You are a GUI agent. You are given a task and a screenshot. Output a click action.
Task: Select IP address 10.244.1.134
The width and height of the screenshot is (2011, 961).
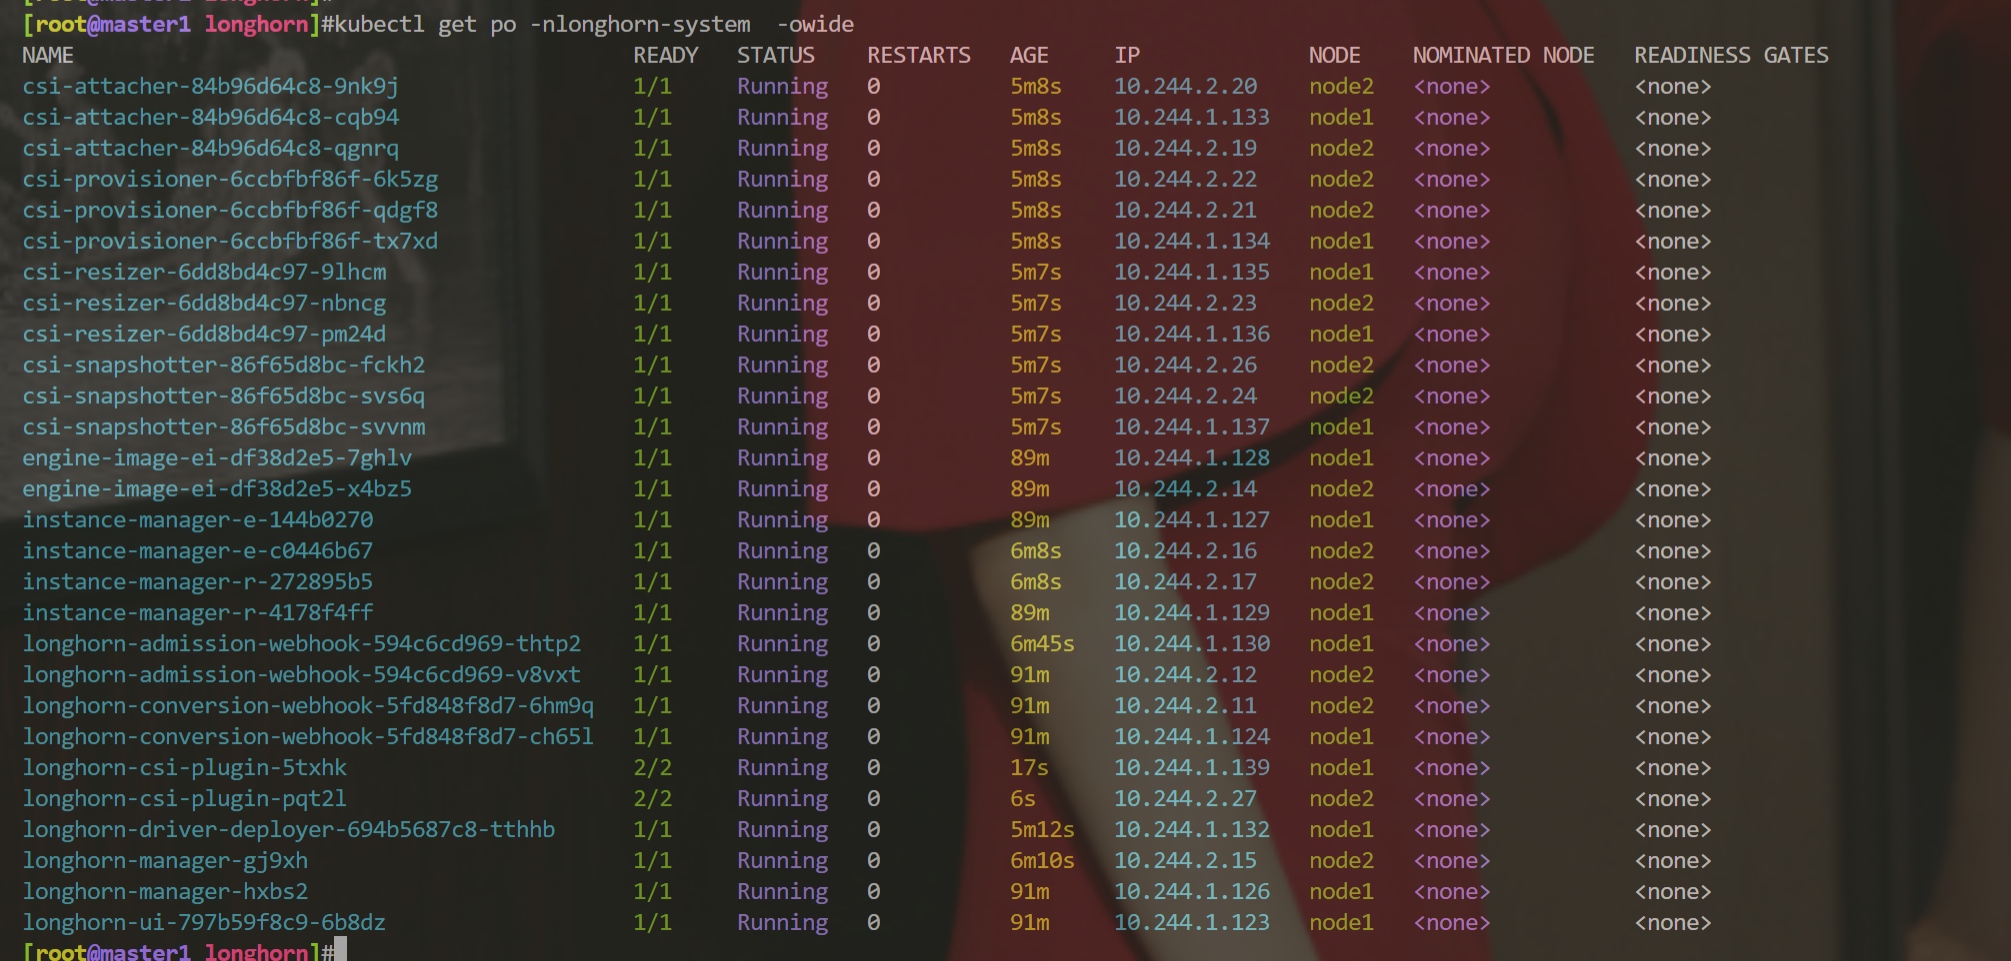coord(1192,242)
